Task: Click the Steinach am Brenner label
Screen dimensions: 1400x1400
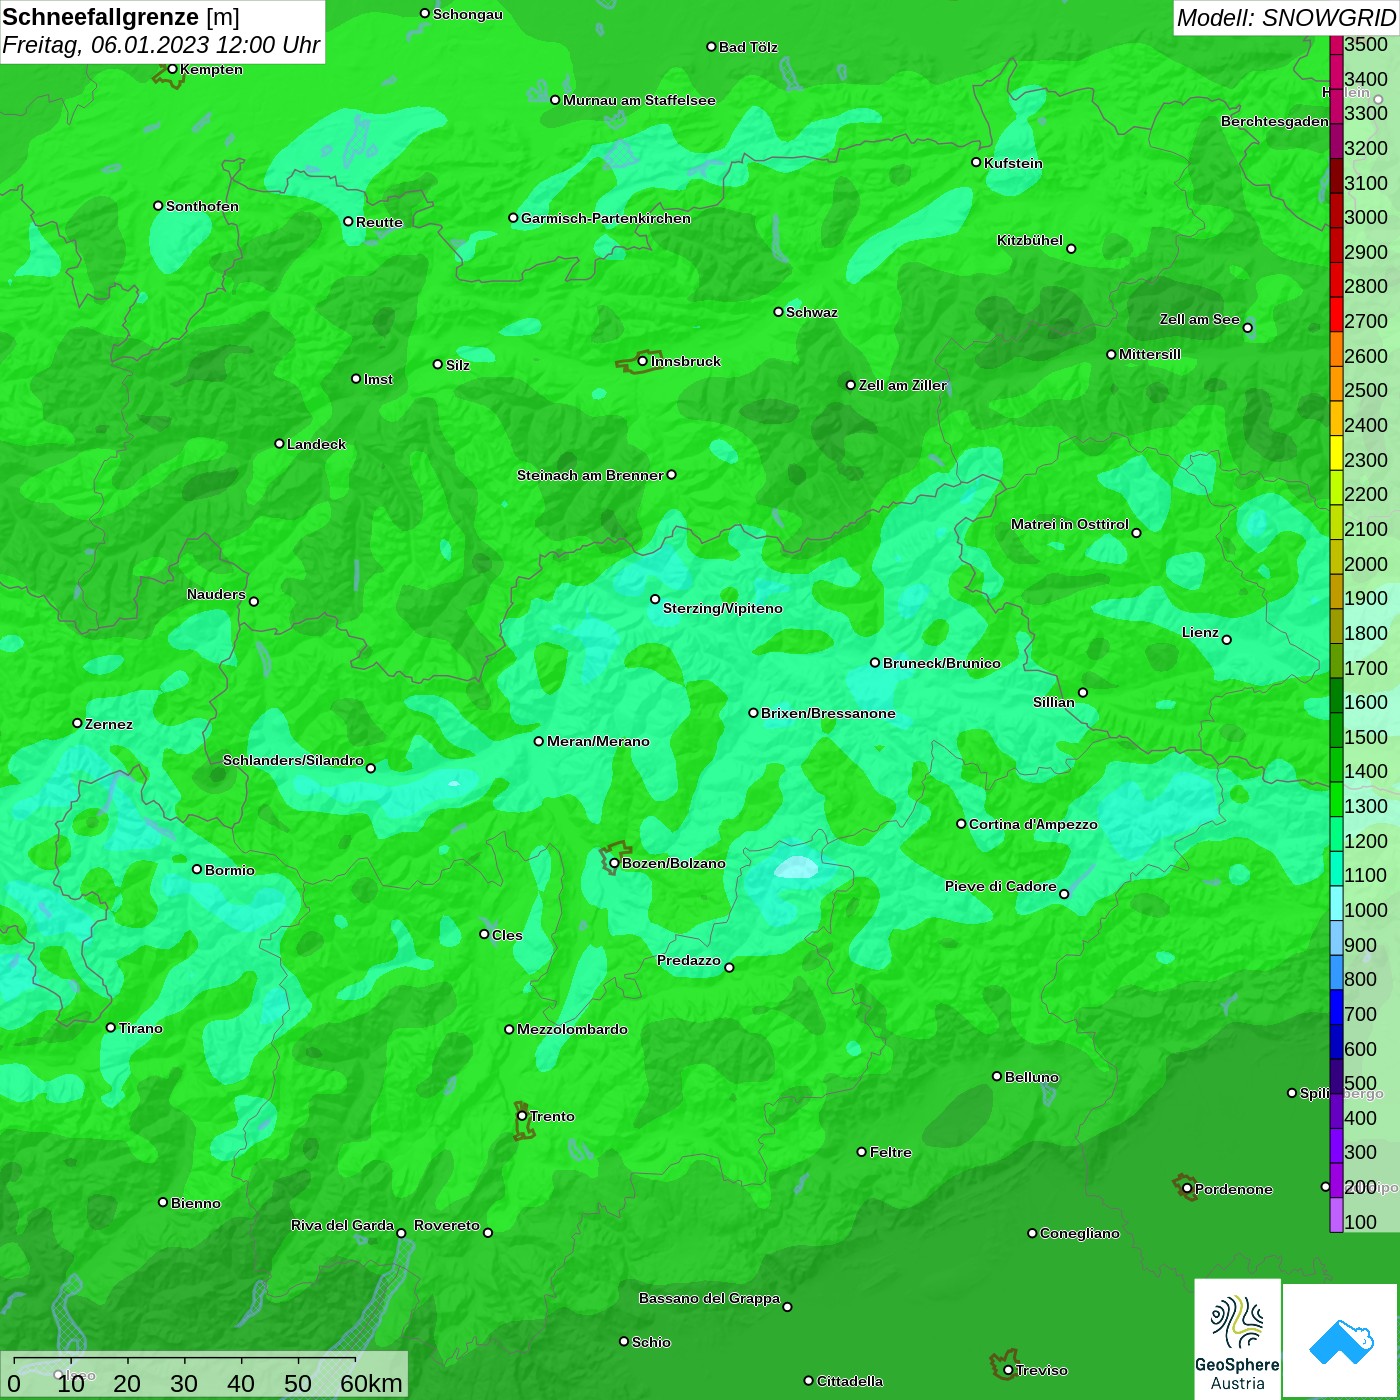Action: [x=590, y=475]
